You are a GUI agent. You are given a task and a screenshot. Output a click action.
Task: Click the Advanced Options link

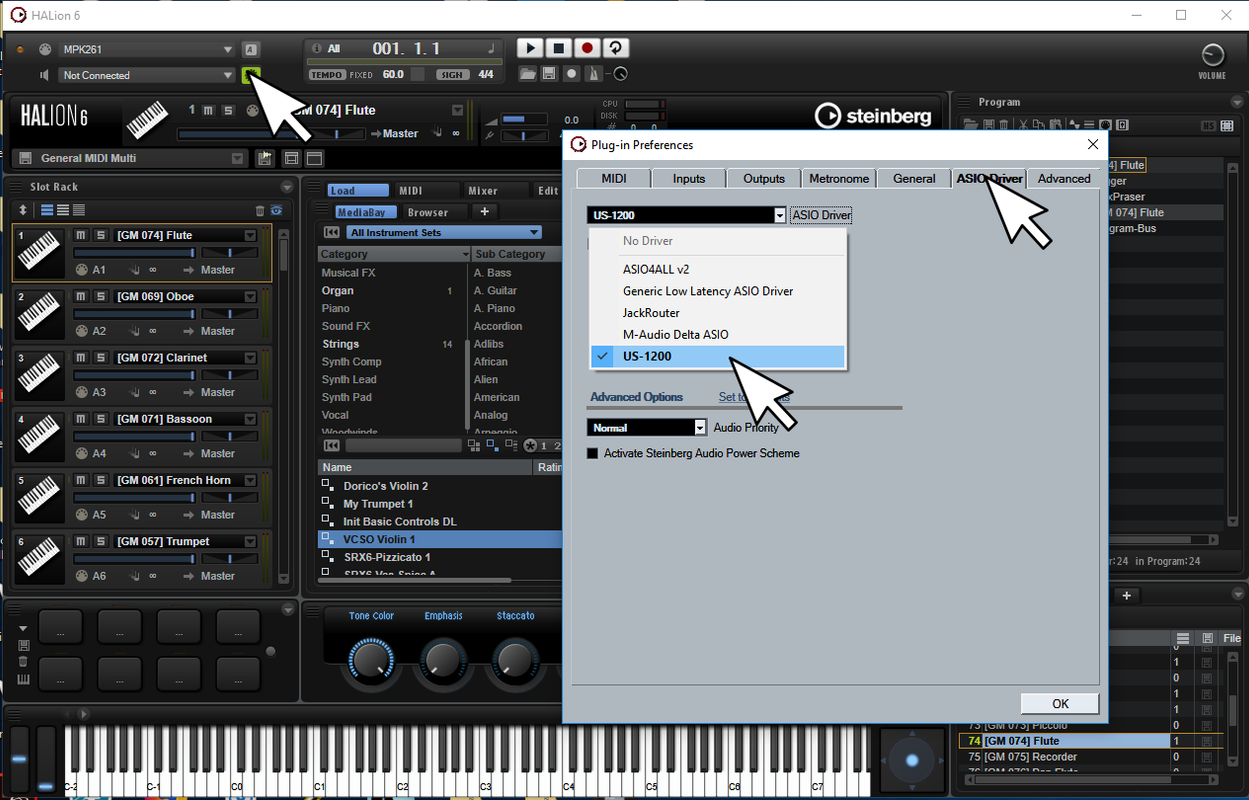(x=636, y=397)
